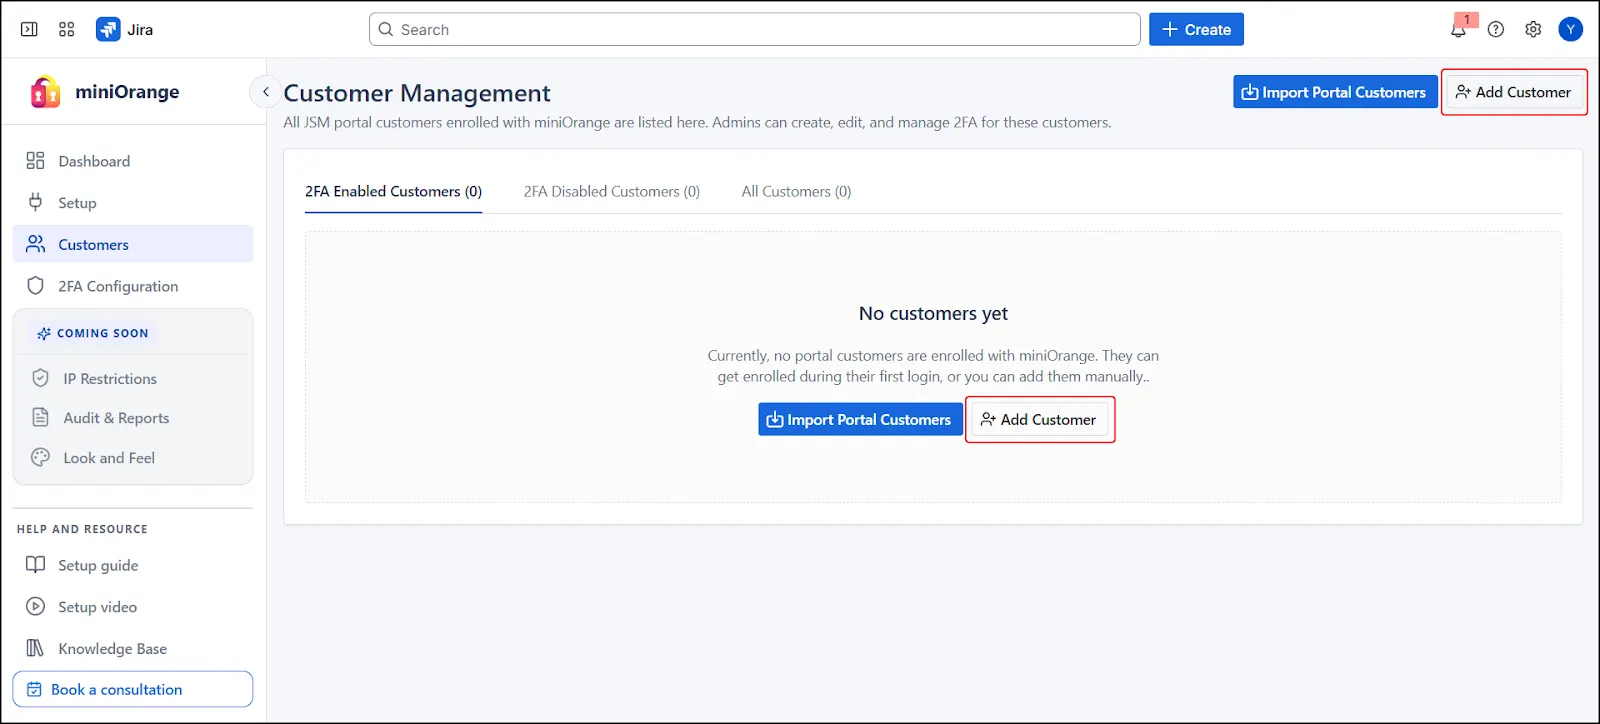1600x724 pixels.
Task: Open Setup in sidebar
Action: point(133,203)
